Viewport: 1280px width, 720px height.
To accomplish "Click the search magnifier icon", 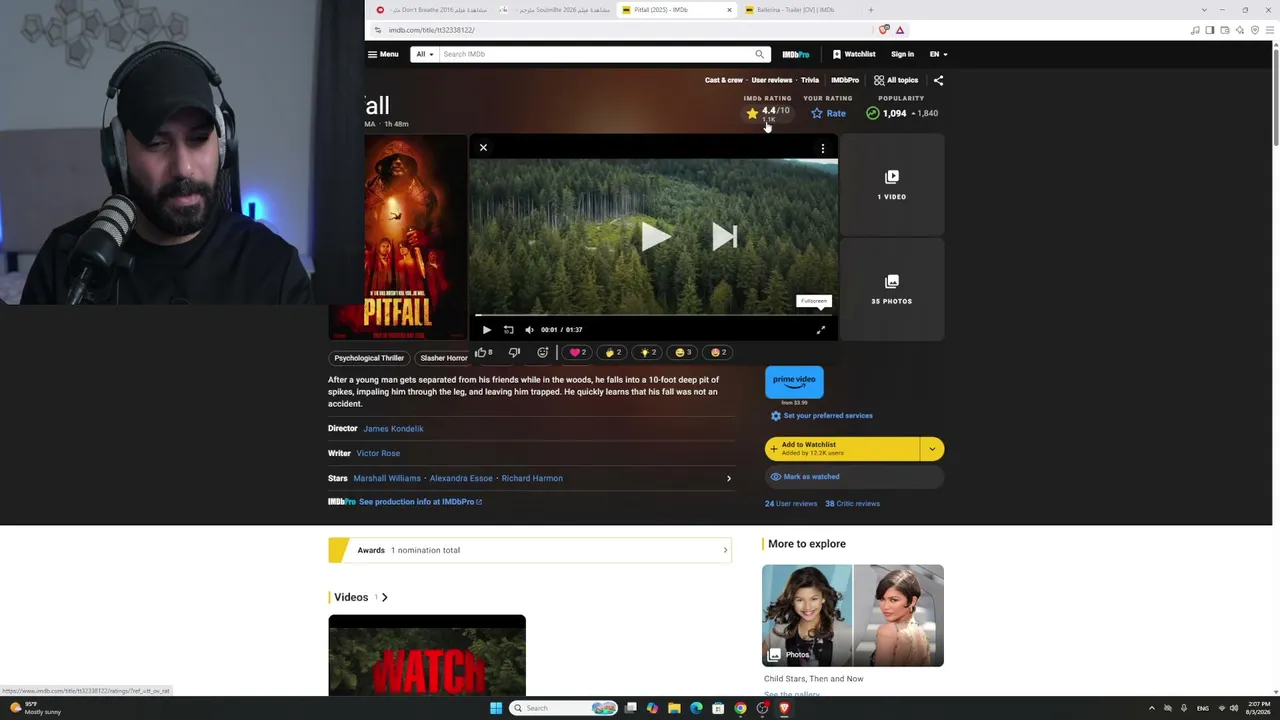I will pyautogui.click(x=760, y=54).
